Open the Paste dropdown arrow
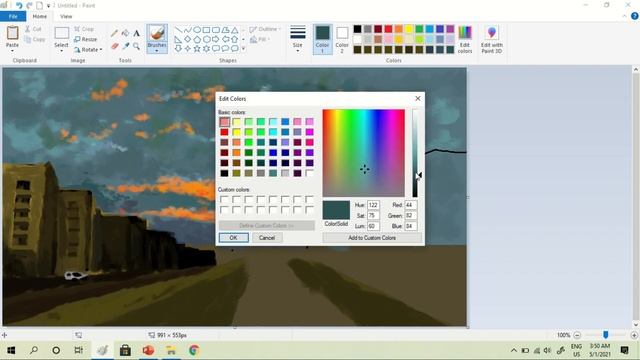 [12, 51]
